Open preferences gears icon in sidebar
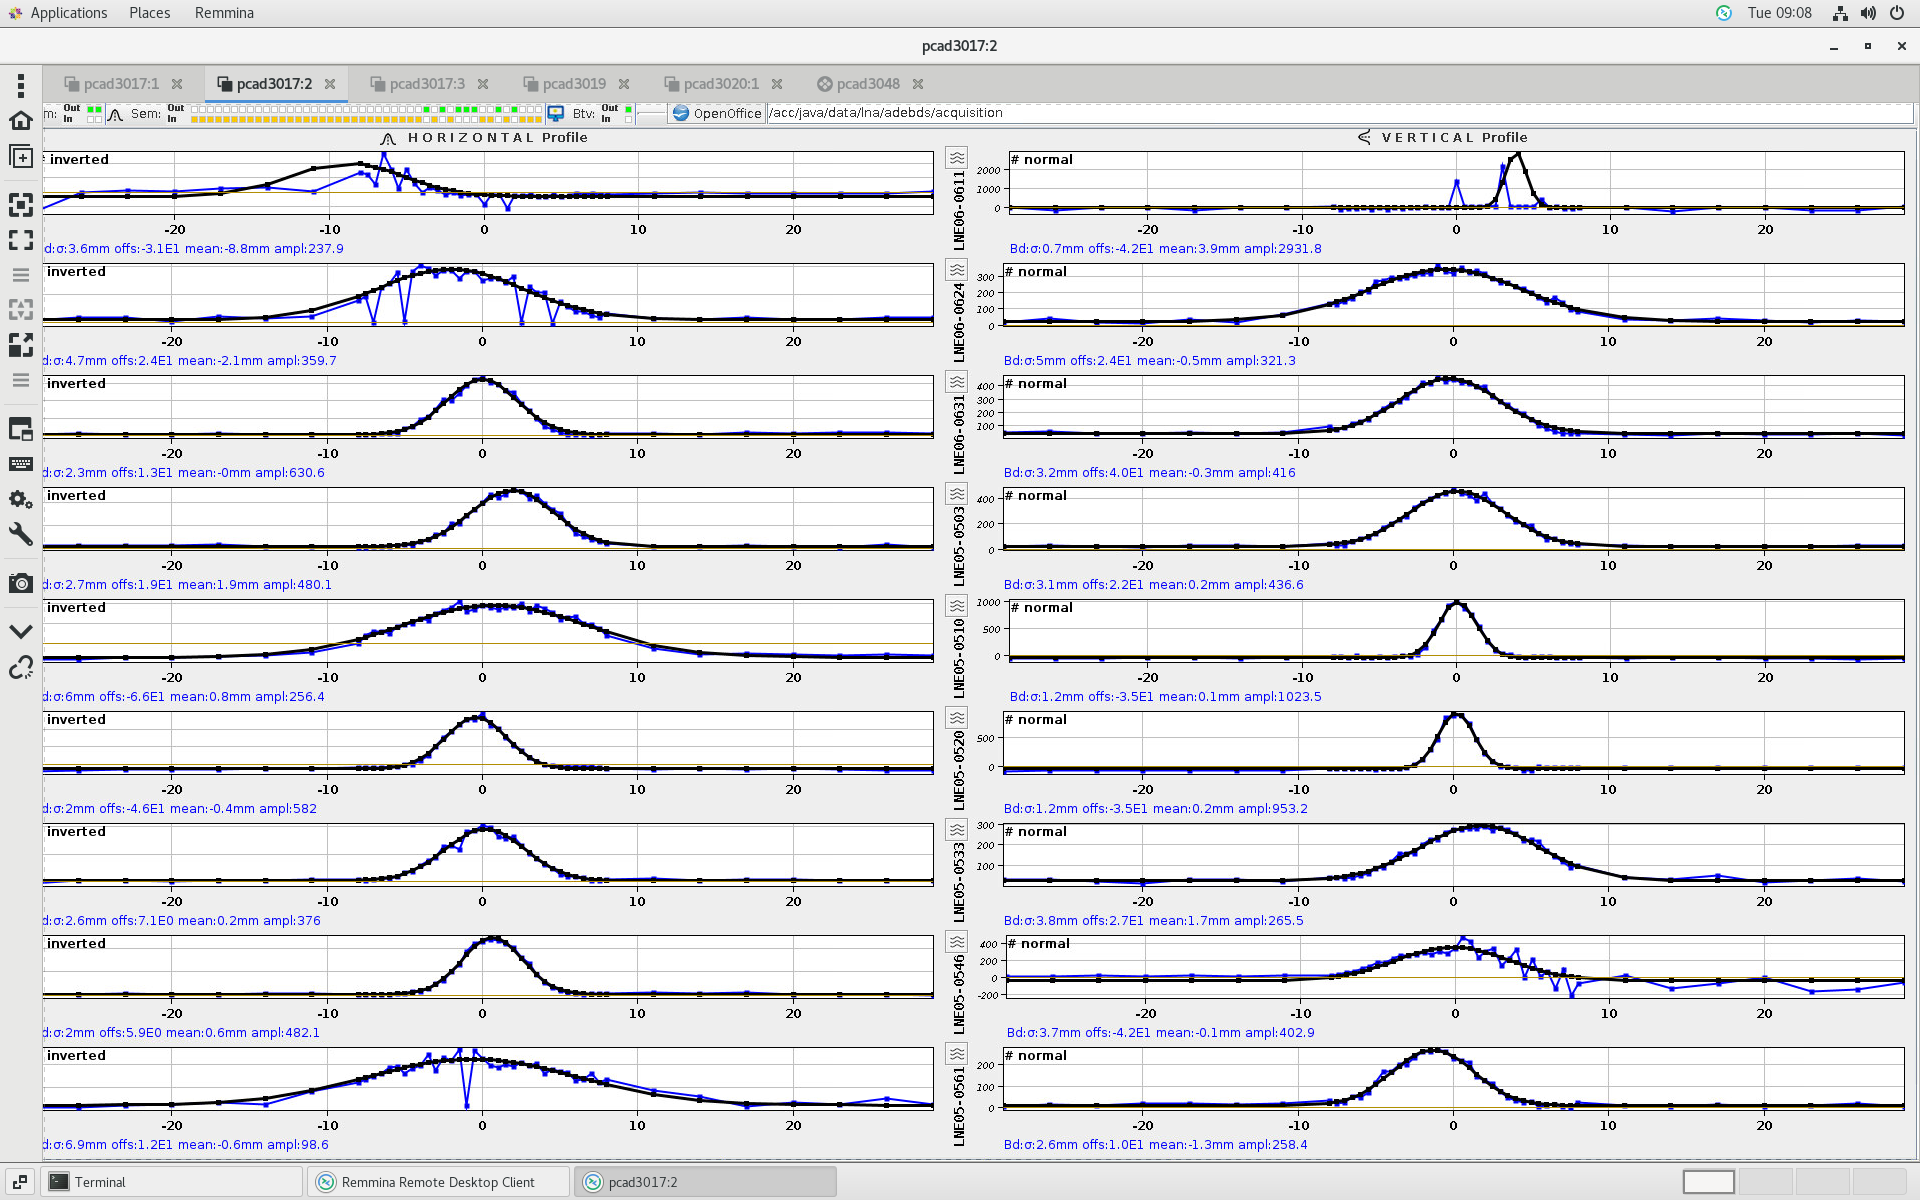 [21, 499]
